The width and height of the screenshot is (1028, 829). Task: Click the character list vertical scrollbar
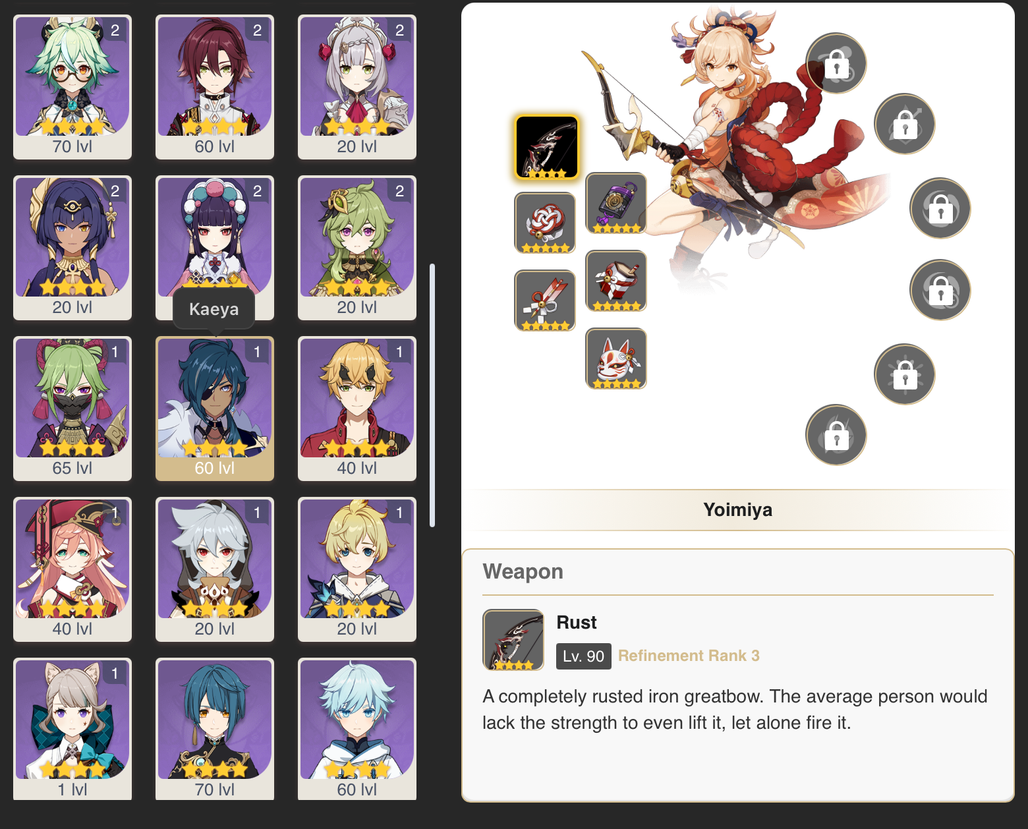[432, 395]
